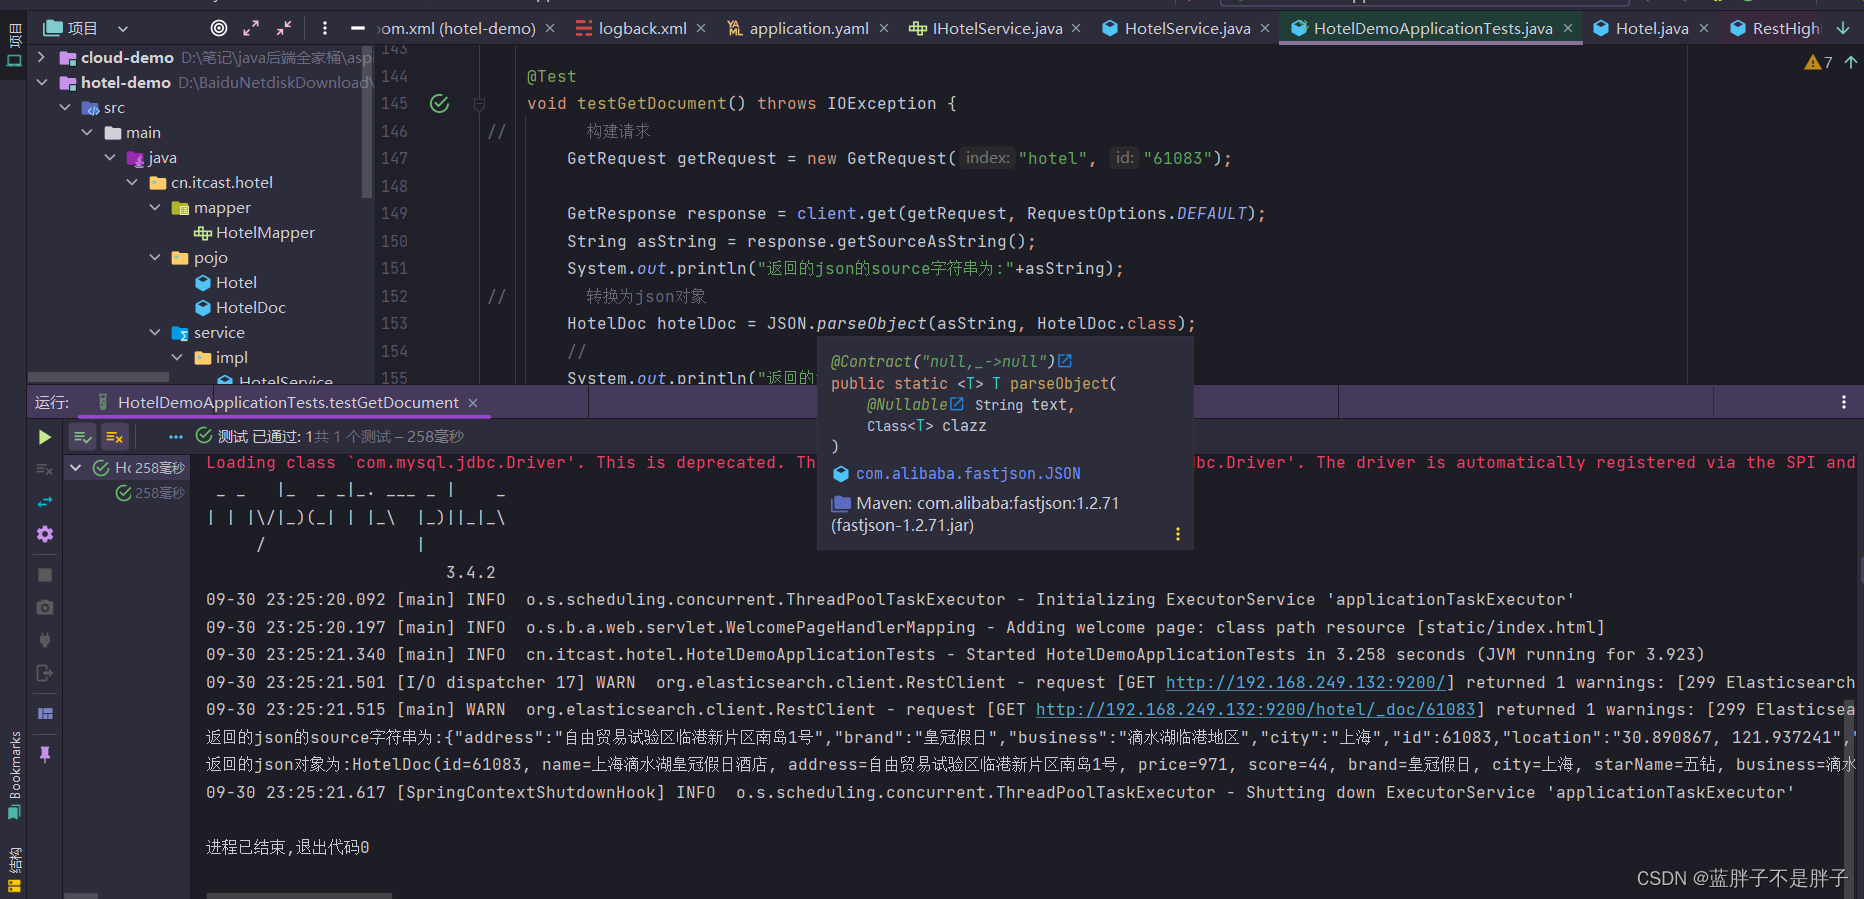Open link http://192.168.249.132:9200/ in console
The width and height of the screenshot is (1864, 899).
point(1305,682)
